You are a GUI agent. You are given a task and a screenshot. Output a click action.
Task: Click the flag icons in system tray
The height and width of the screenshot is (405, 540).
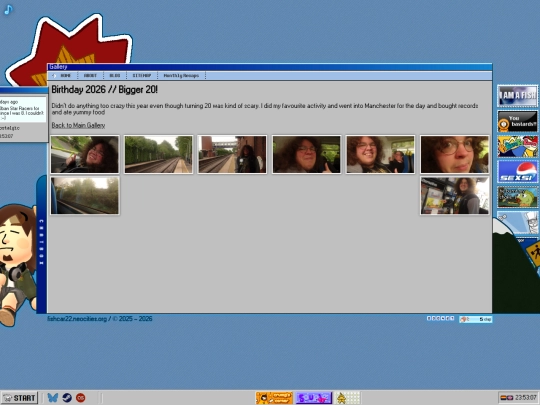click(x=507, y=398)
